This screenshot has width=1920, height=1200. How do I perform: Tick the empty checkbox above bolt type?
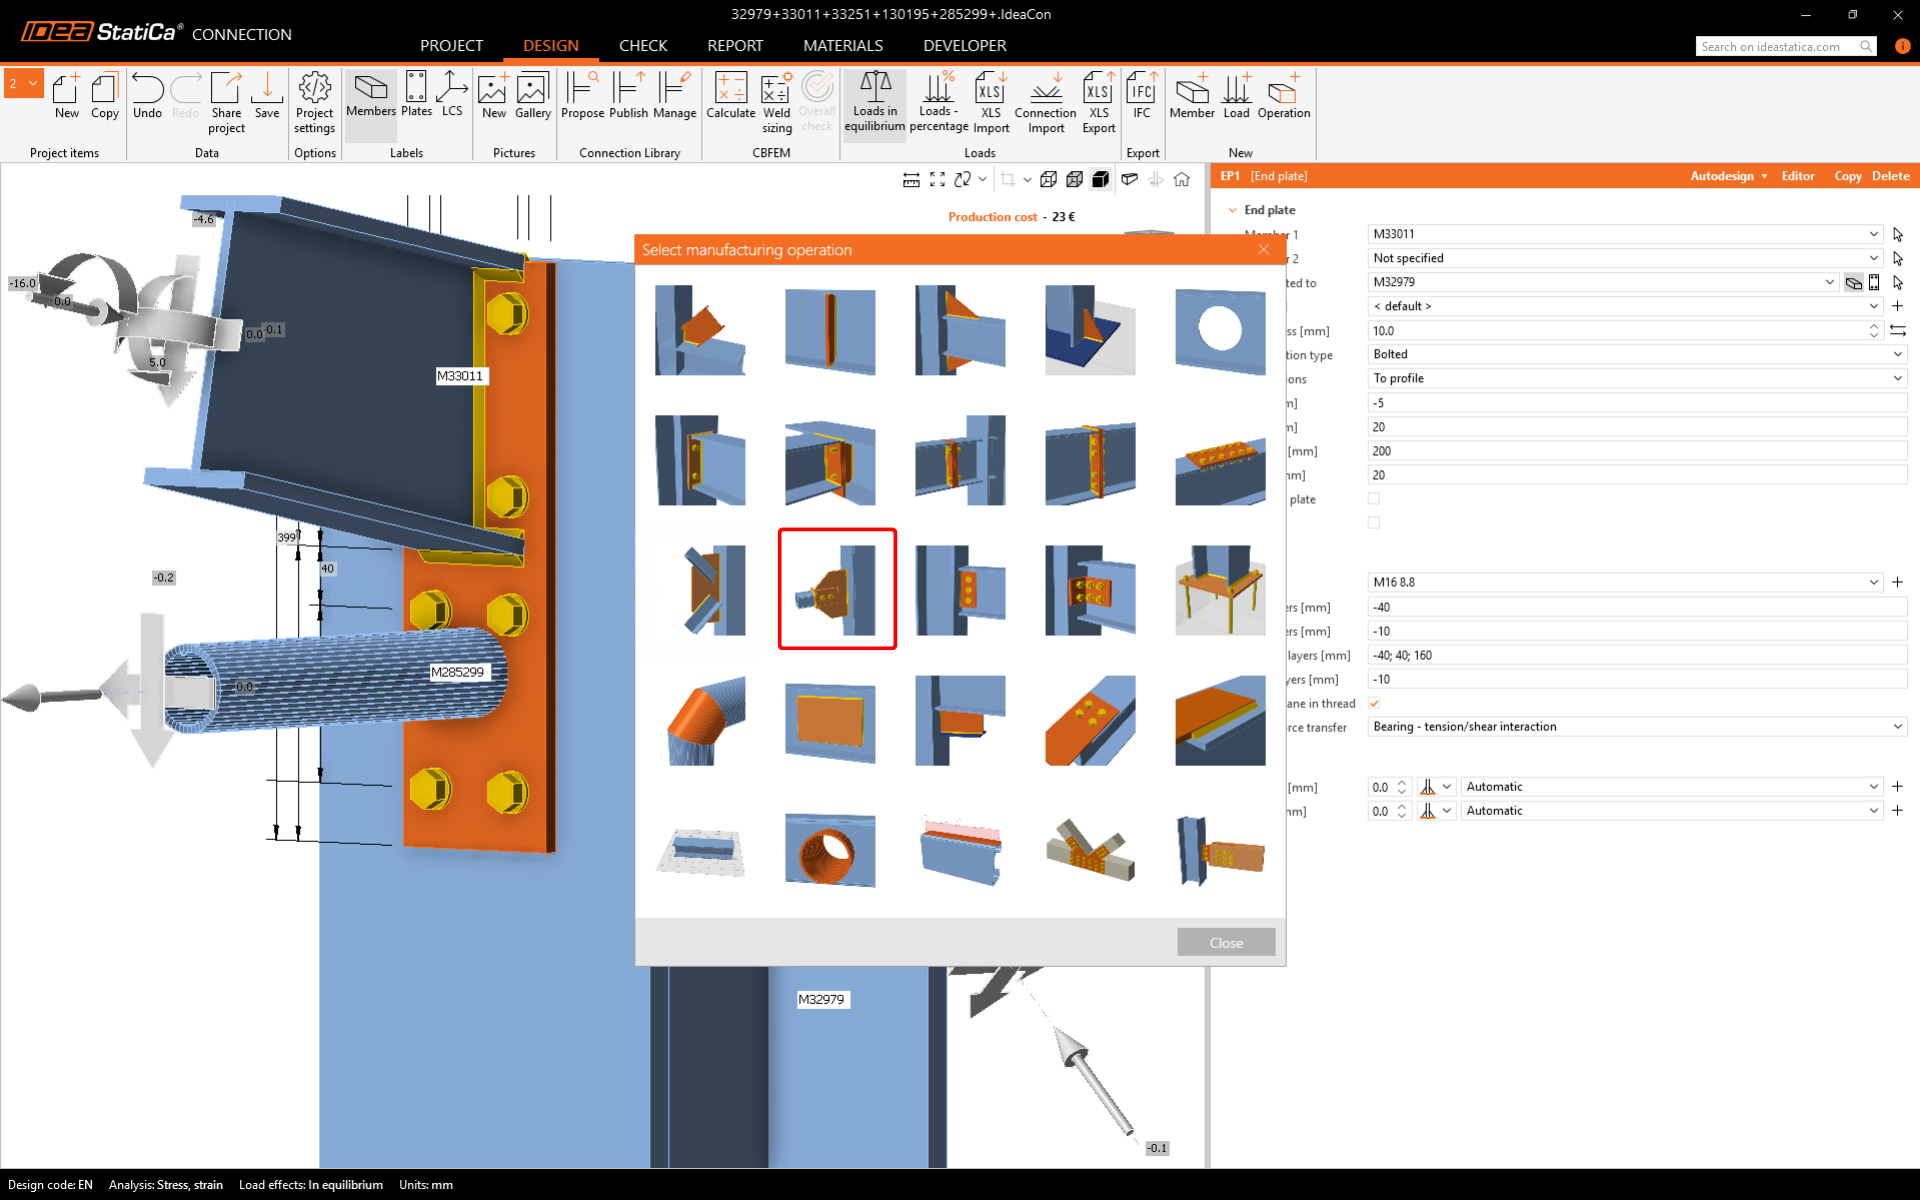pyautogui.click(x=1374, y=523)
